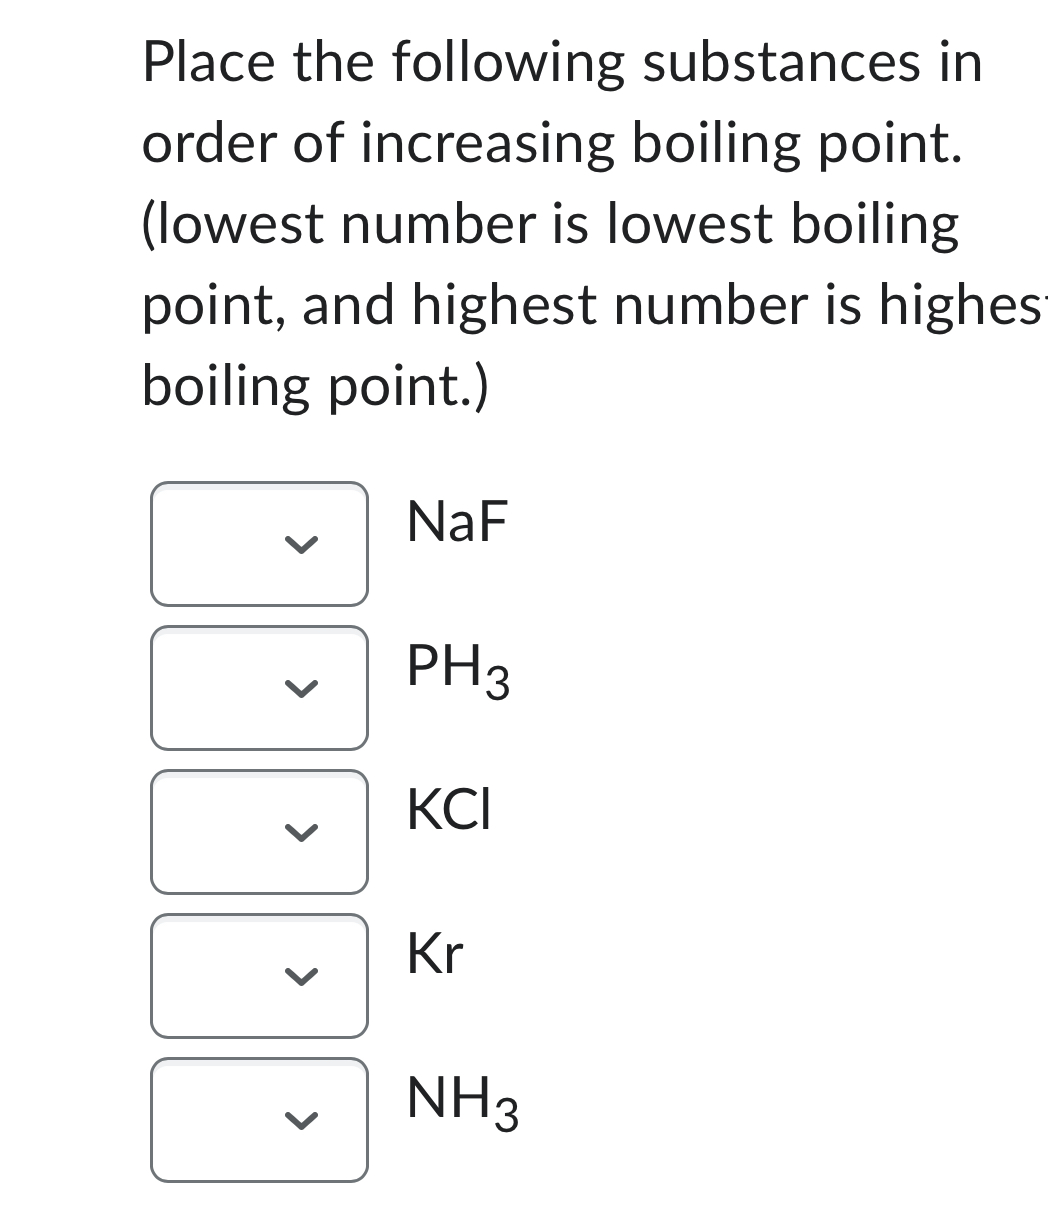Open the dropdown next to Kr
Screen dimensions: 1048x1216
[x=259, y=975]
